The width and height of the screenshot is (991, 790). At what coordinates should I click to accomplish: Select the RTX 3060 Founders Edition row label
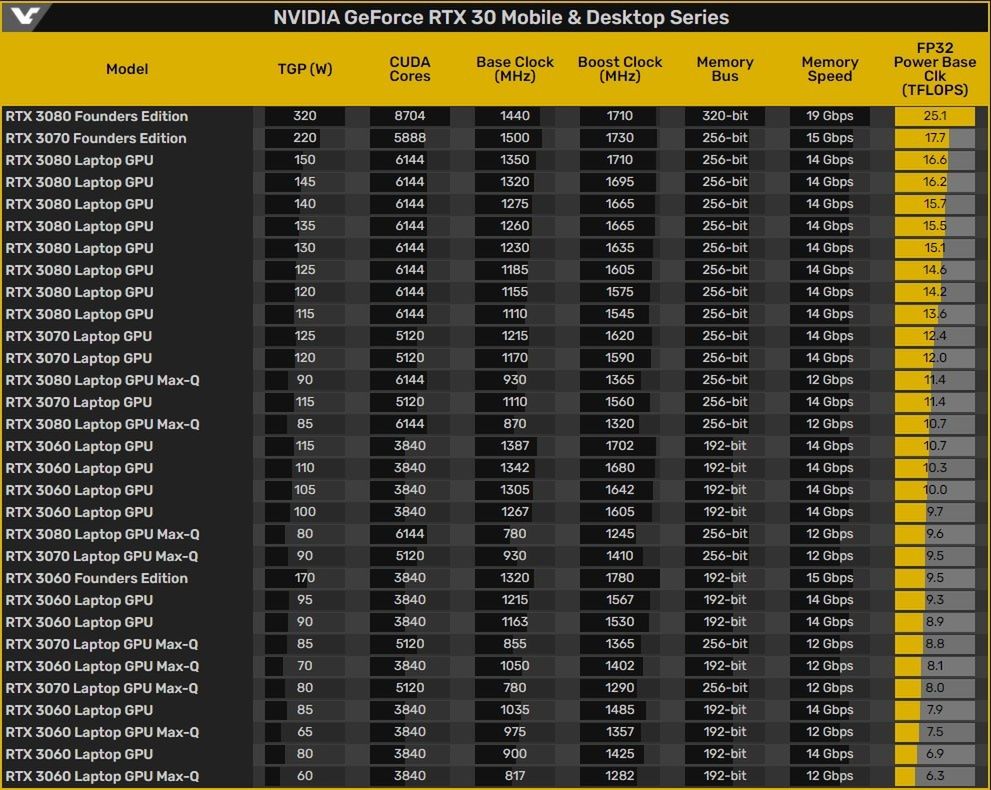[97, 578]
